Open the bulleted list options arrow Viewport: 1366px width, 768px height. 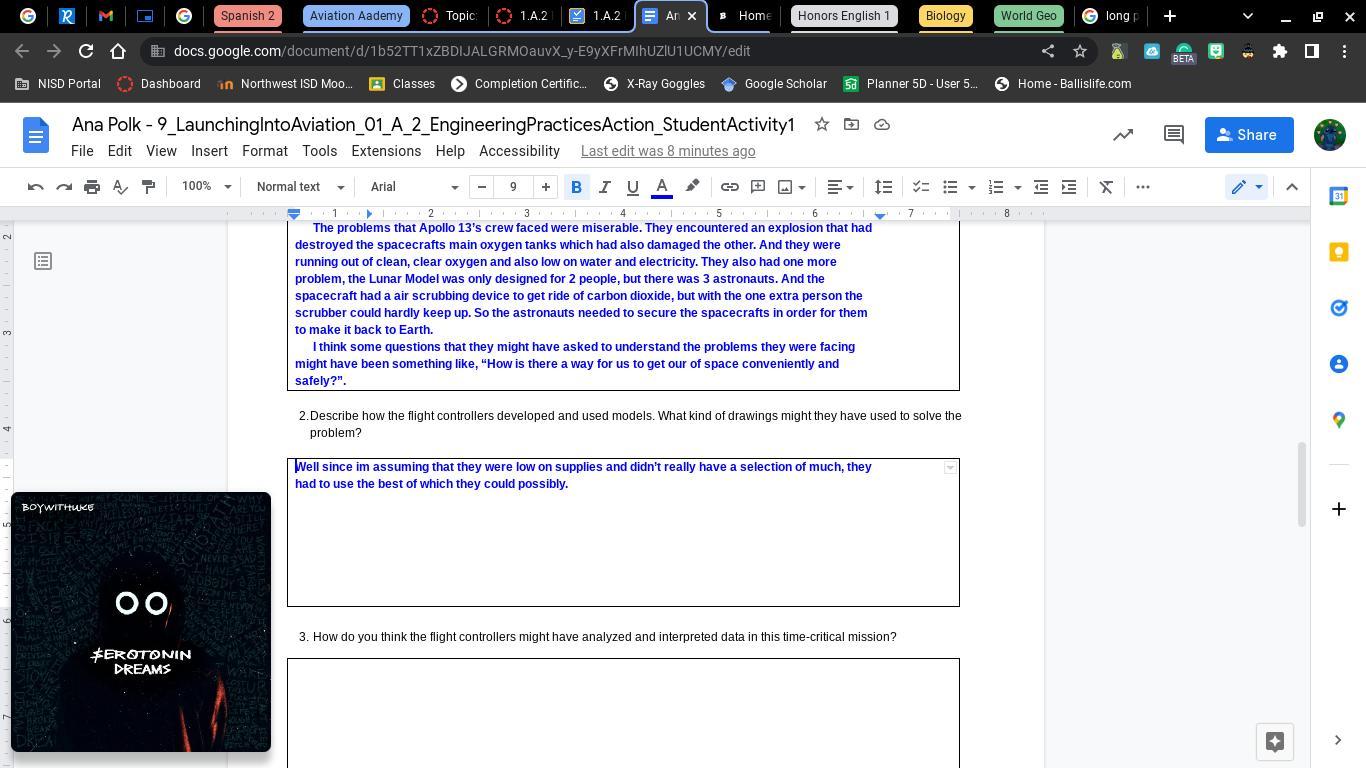pyautogui.click(x=971, y=187)
